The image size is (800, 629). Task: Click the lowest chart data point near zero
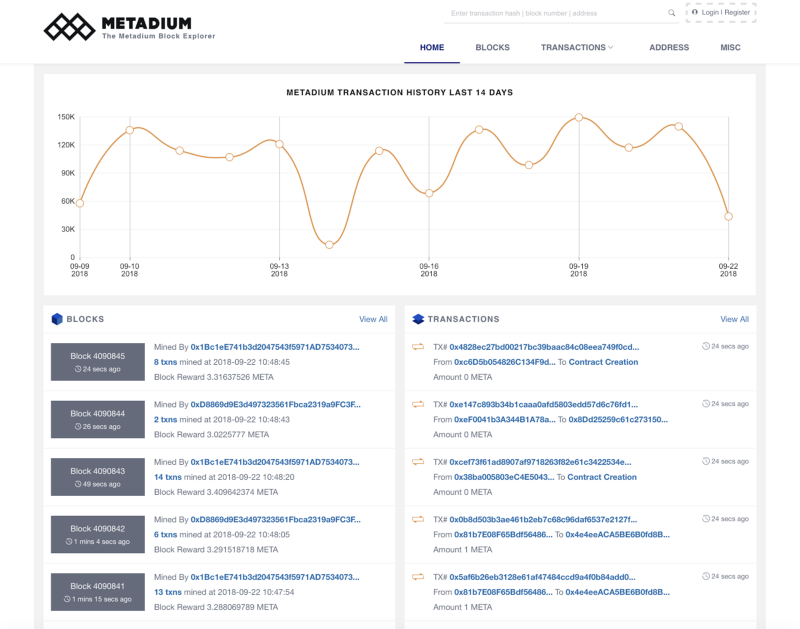(329, 245)
